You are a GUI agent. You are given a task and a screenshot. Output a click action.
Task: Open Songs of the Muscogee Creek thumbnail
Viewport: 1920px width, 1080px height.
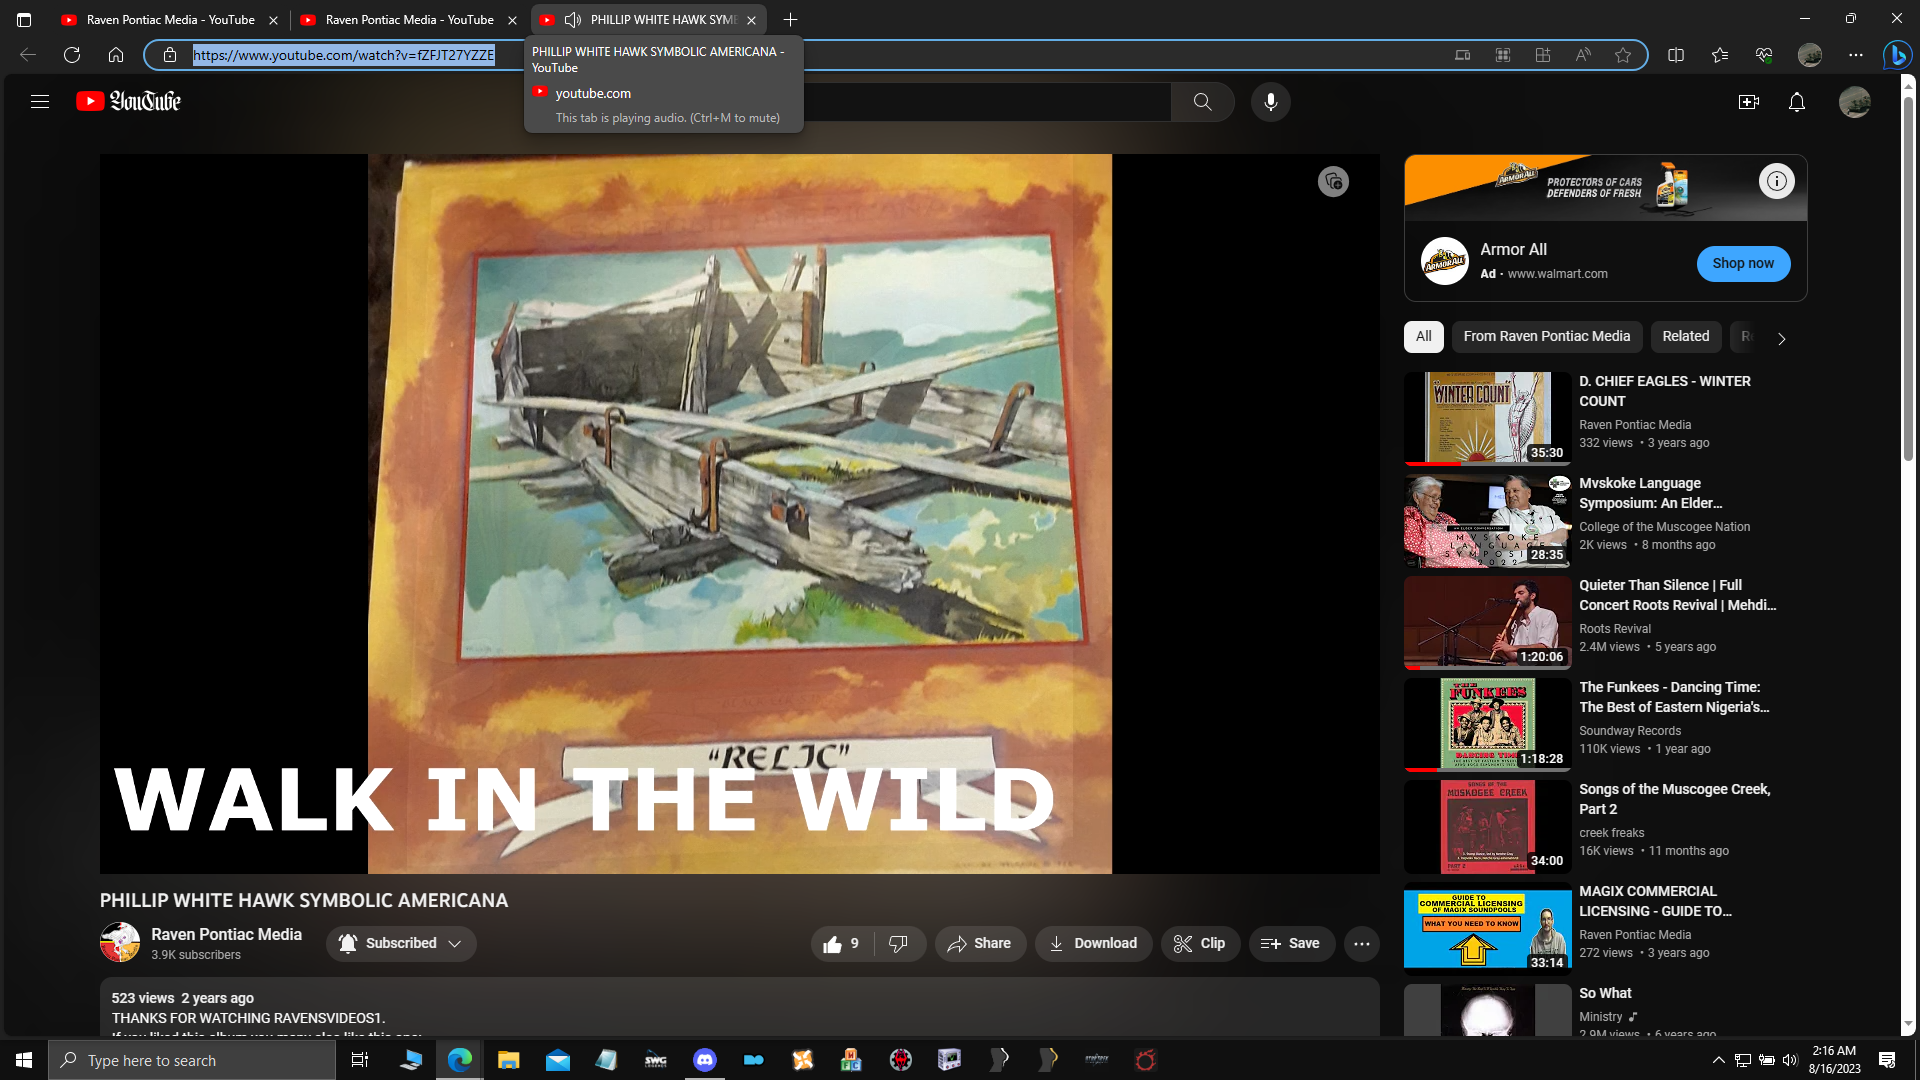point(1487,826)
